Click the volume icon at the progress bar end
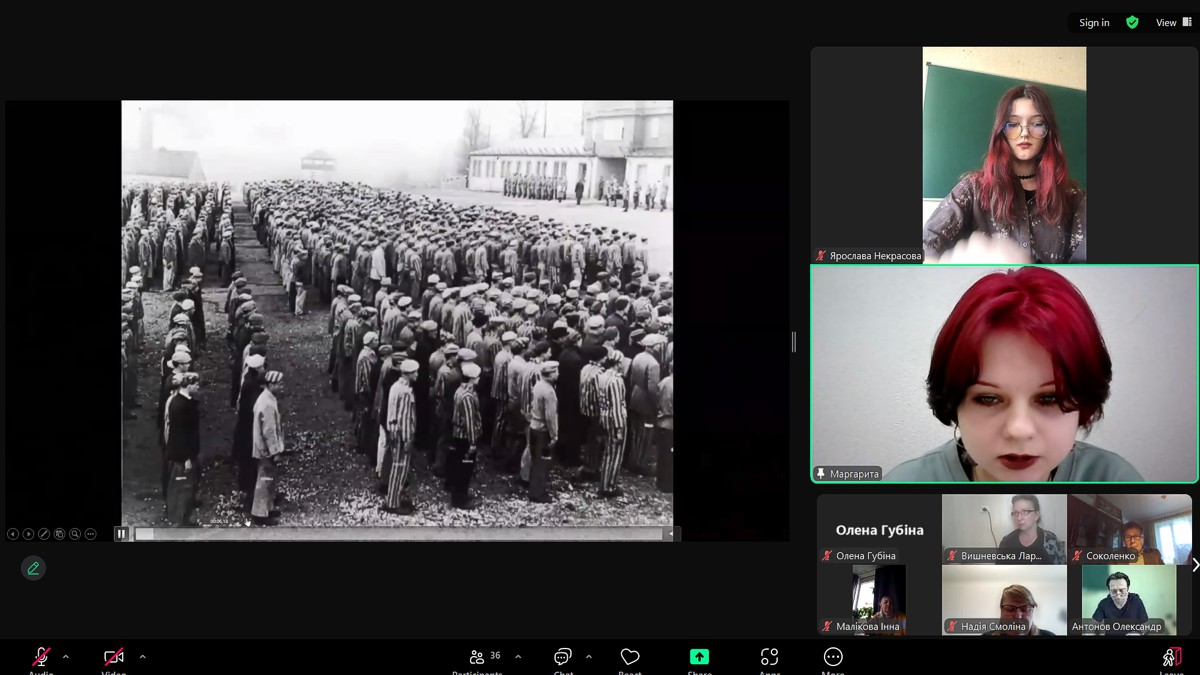The width and height of the screenshot is (1200, 675). (671, 534)
